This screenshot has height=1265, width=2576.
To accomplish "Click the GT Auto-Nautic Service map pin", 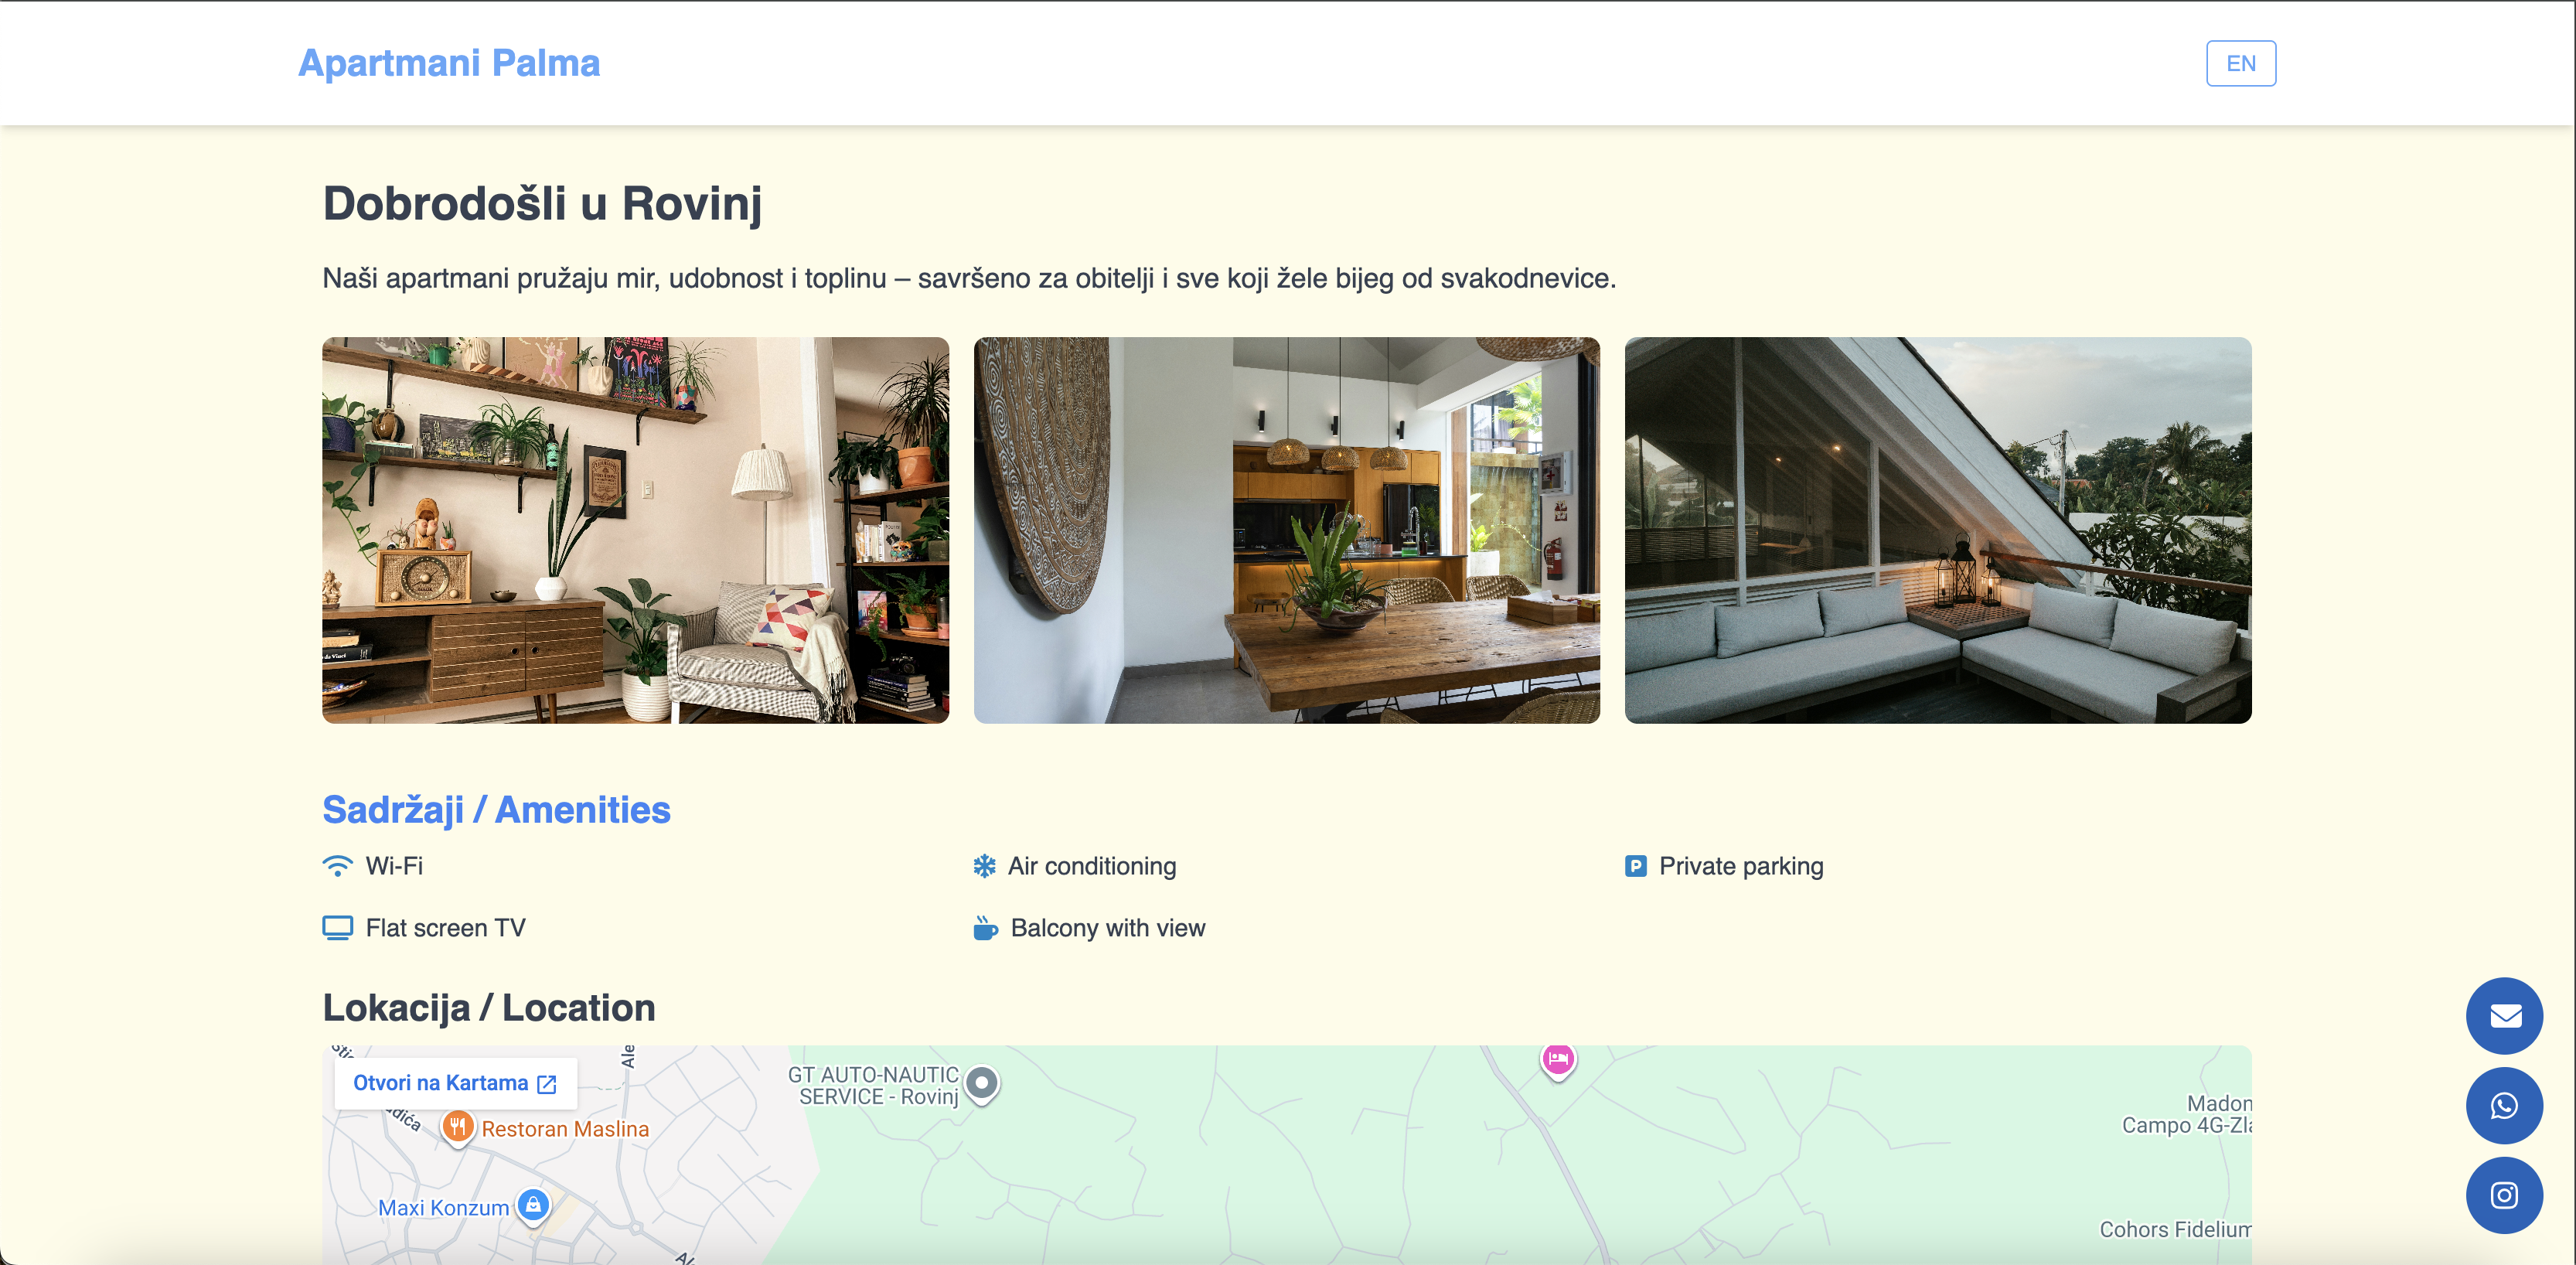I will coord(982,1083).
